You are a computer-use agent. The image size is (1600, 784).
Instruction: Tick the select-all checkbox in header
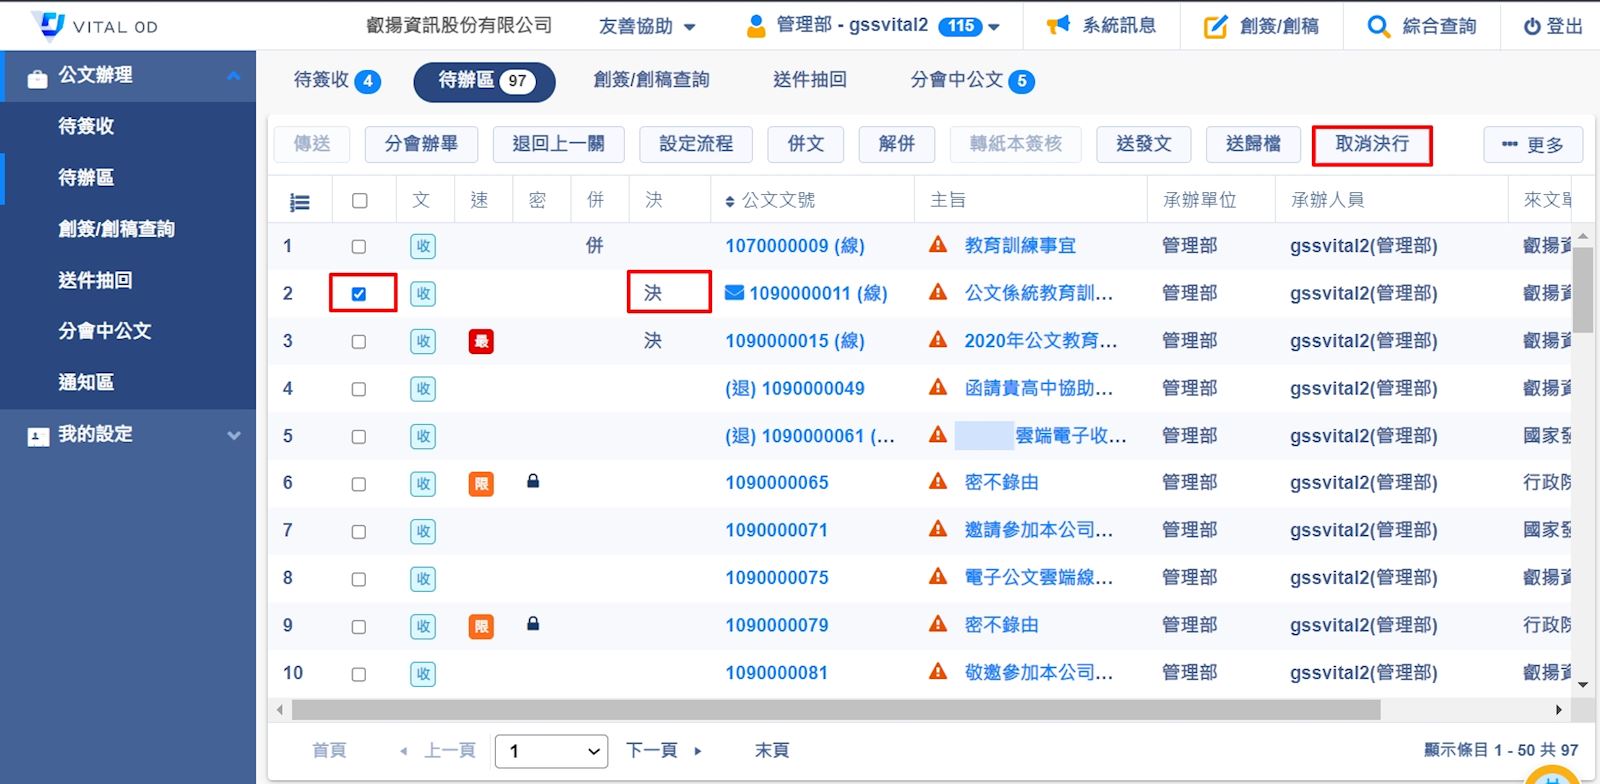pyautogui.click(x=359, y=201)
